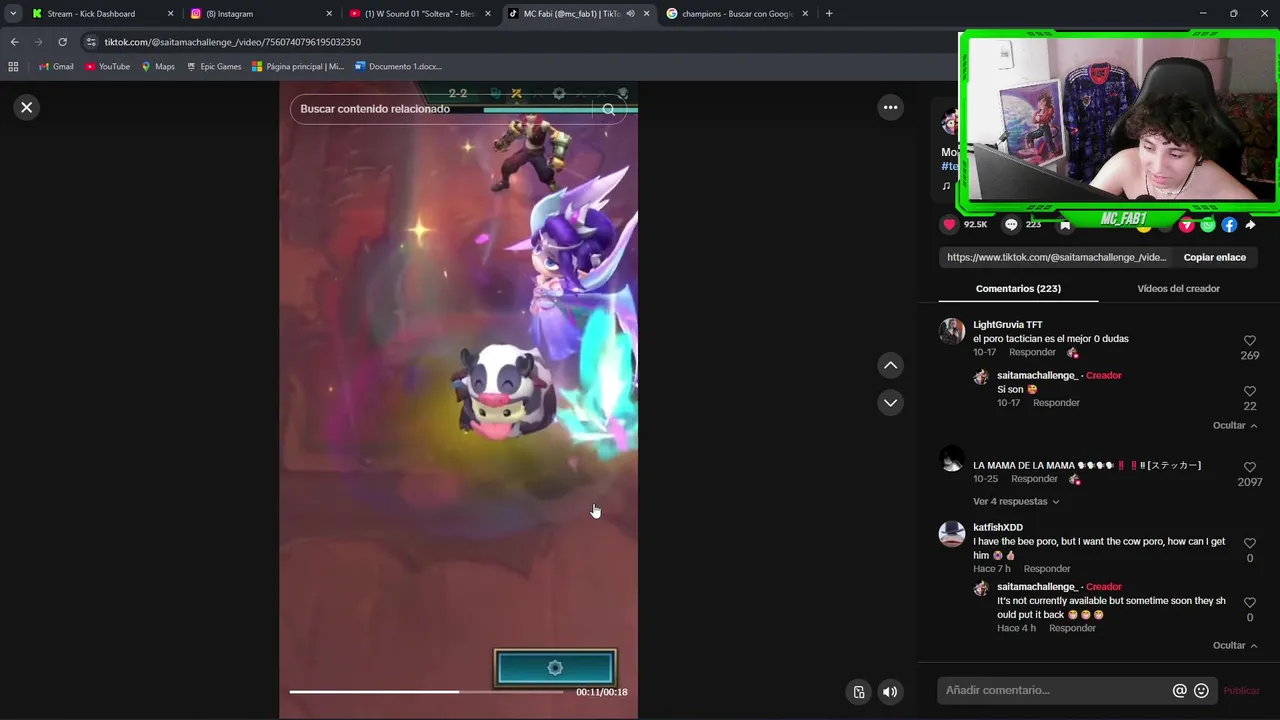Switch to the champions Google search tab
Screen dimensions: 1280x720
coord(737,14)
